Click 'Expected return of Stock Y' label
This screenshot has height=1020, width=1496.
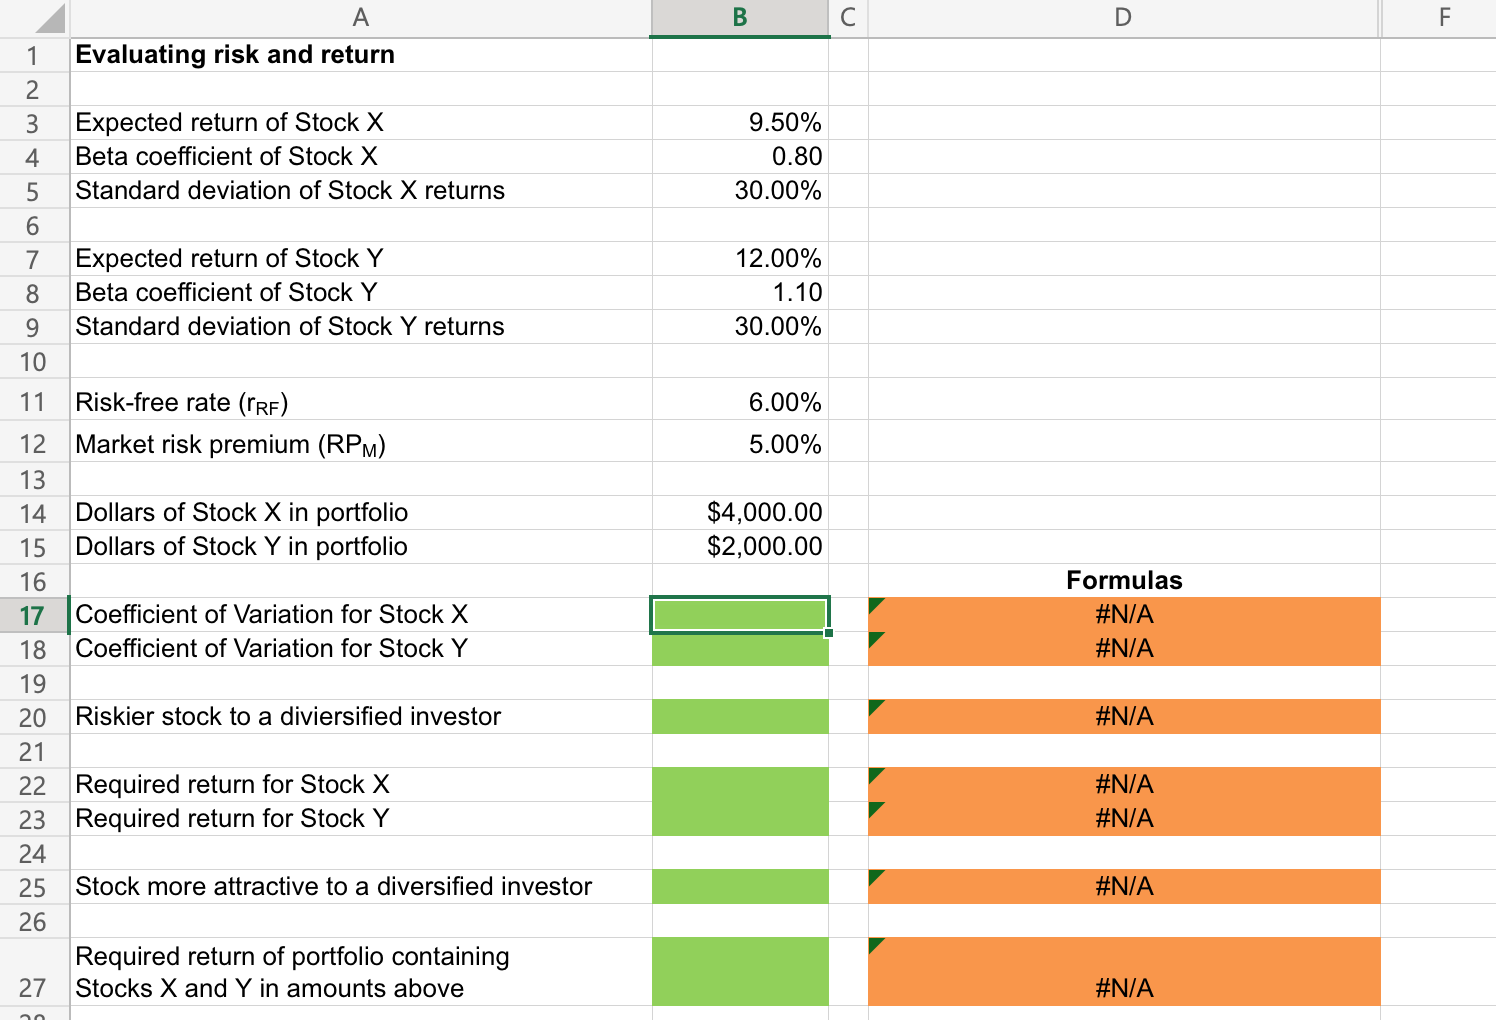[x=230, y=259]
